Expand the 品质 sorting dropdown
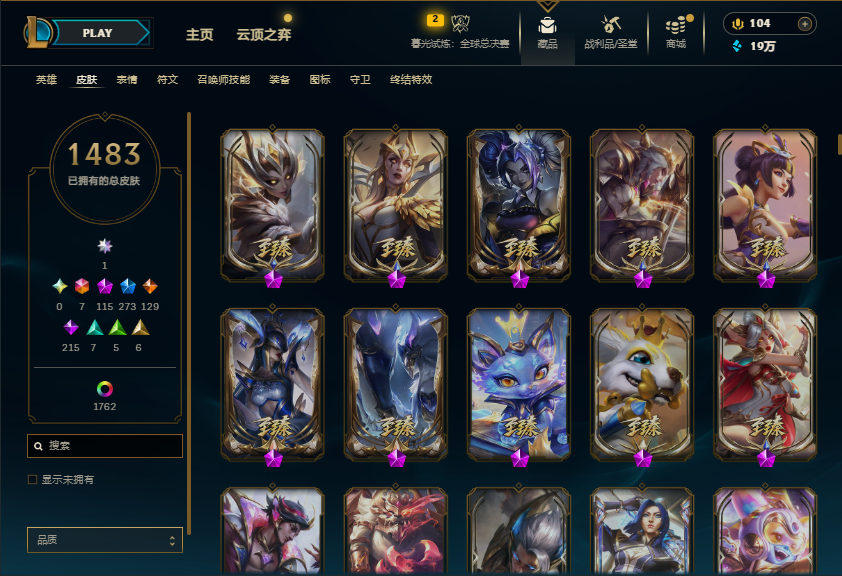842x576 pixels. [105, 540]
